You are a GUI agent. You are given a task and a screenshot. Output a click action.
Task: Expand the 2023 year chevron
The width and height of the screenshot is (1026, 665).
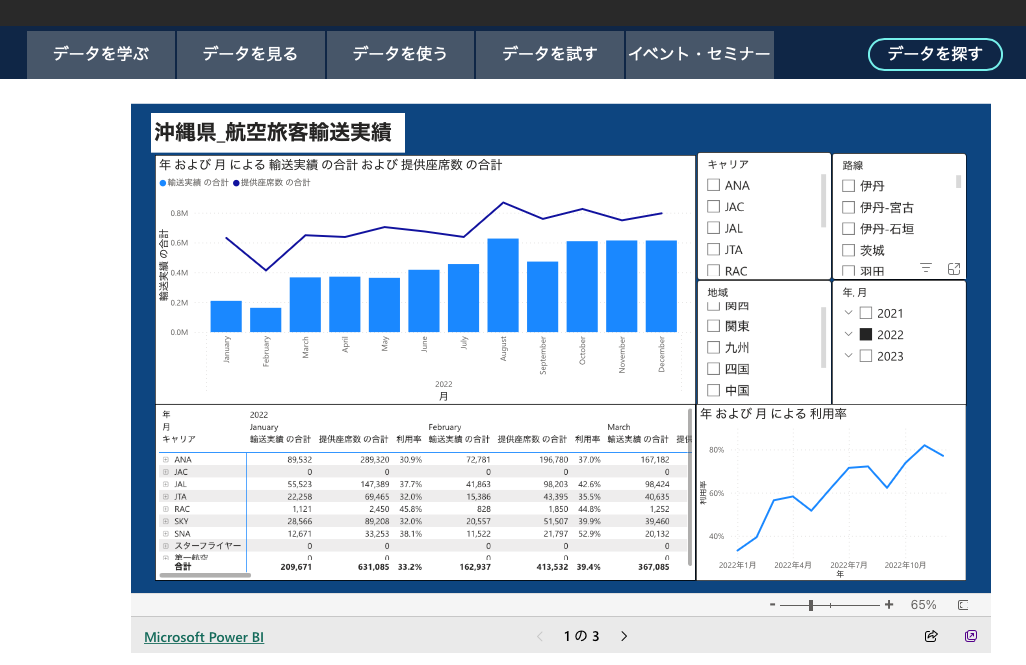coord(848,356)
